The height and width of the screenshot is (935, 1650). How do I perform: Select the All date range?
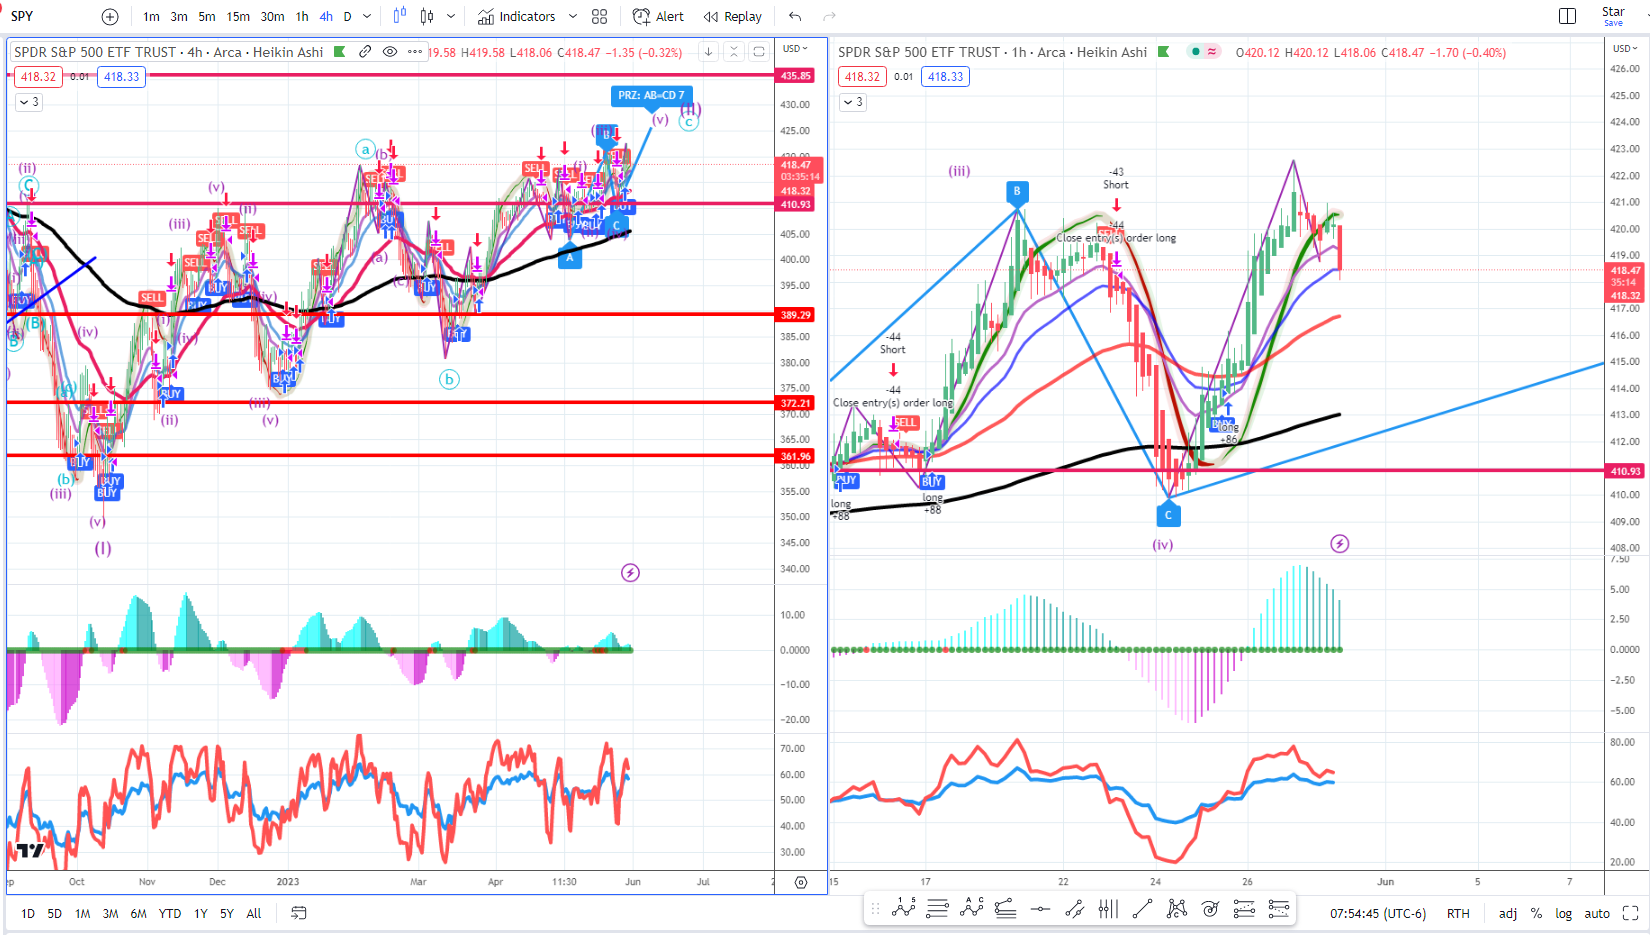[254, 913]
